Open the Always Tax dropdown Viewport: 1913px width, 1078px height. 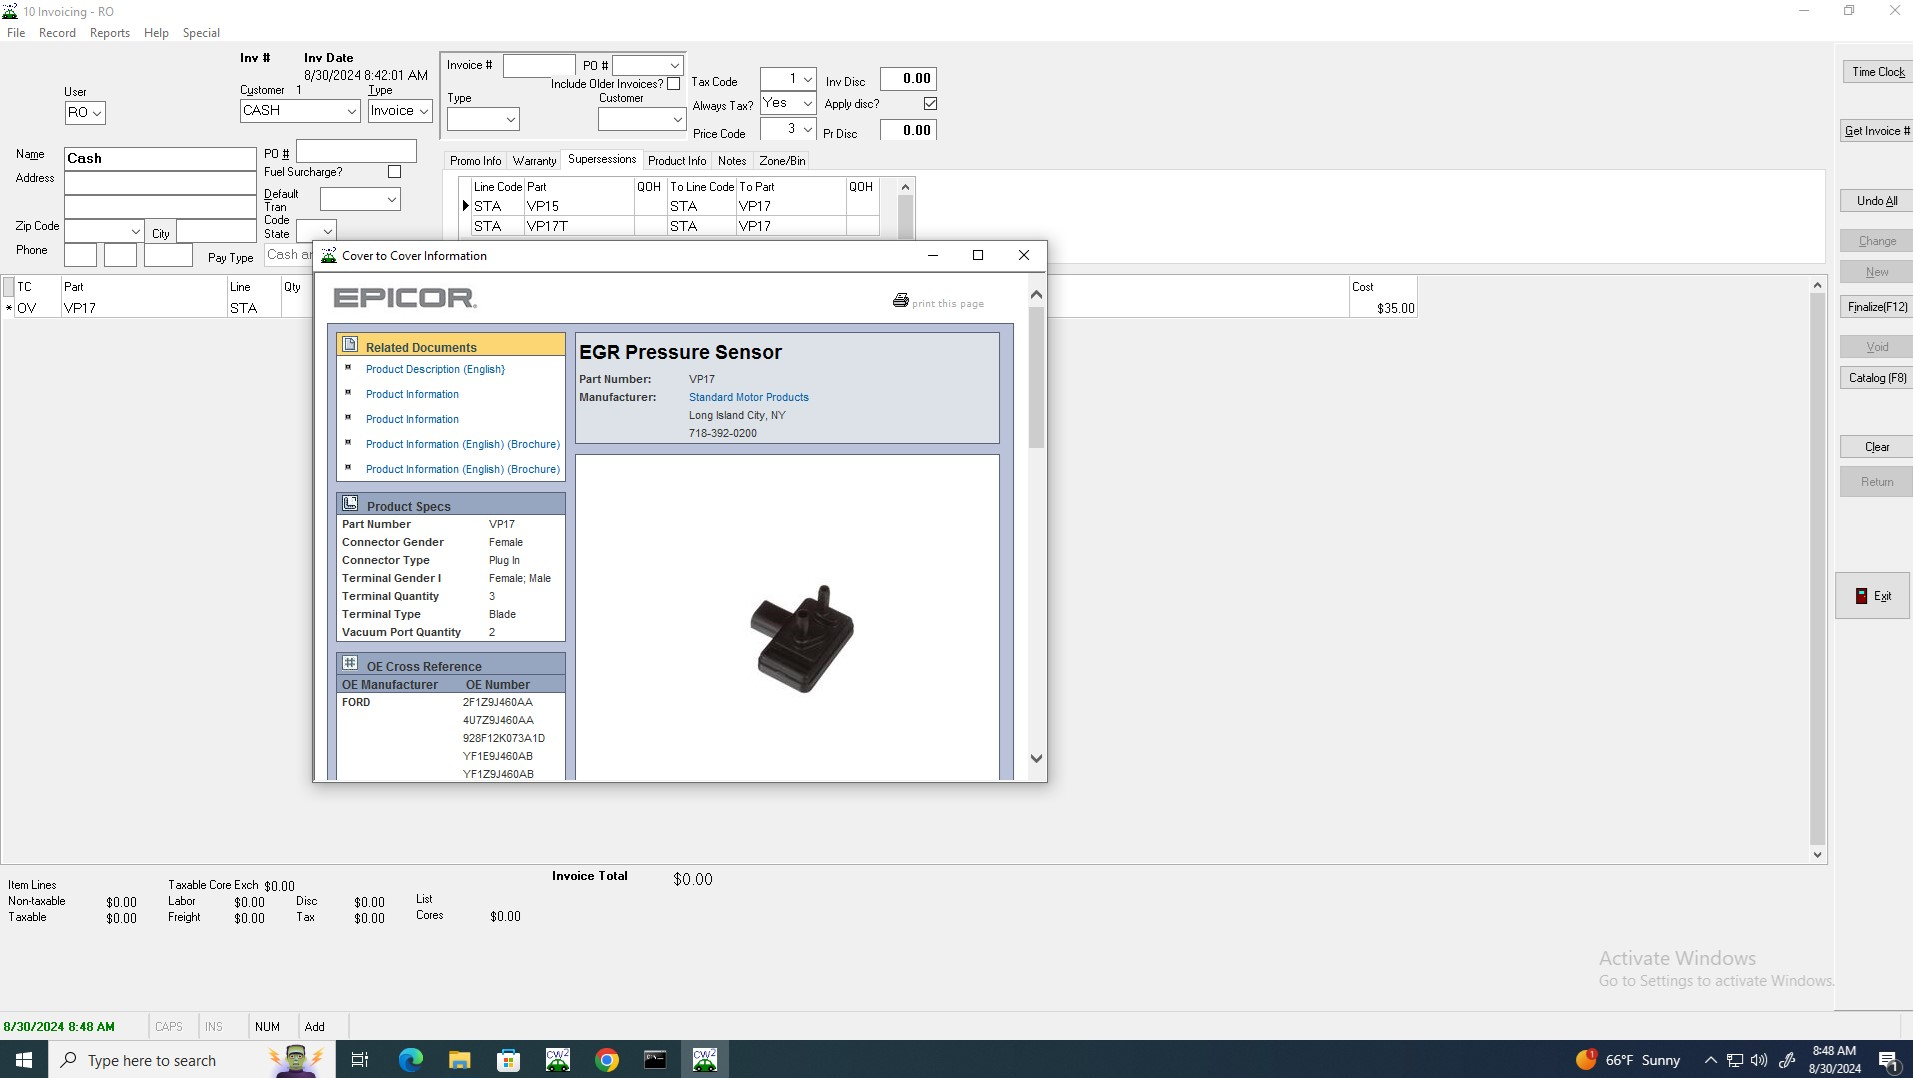click(x=807, y=104)
